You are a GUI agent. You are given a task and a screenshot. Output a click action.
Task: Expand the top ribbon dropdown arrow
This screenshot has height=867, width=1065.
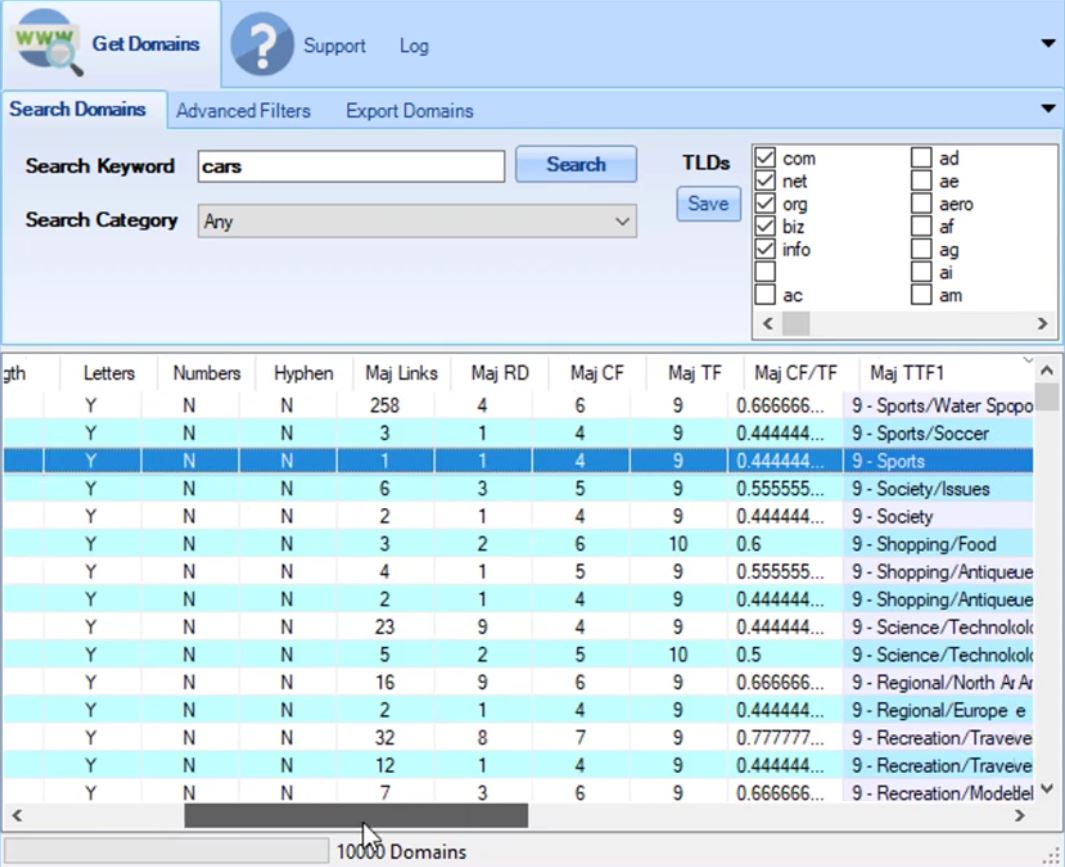pos(1048,43)
